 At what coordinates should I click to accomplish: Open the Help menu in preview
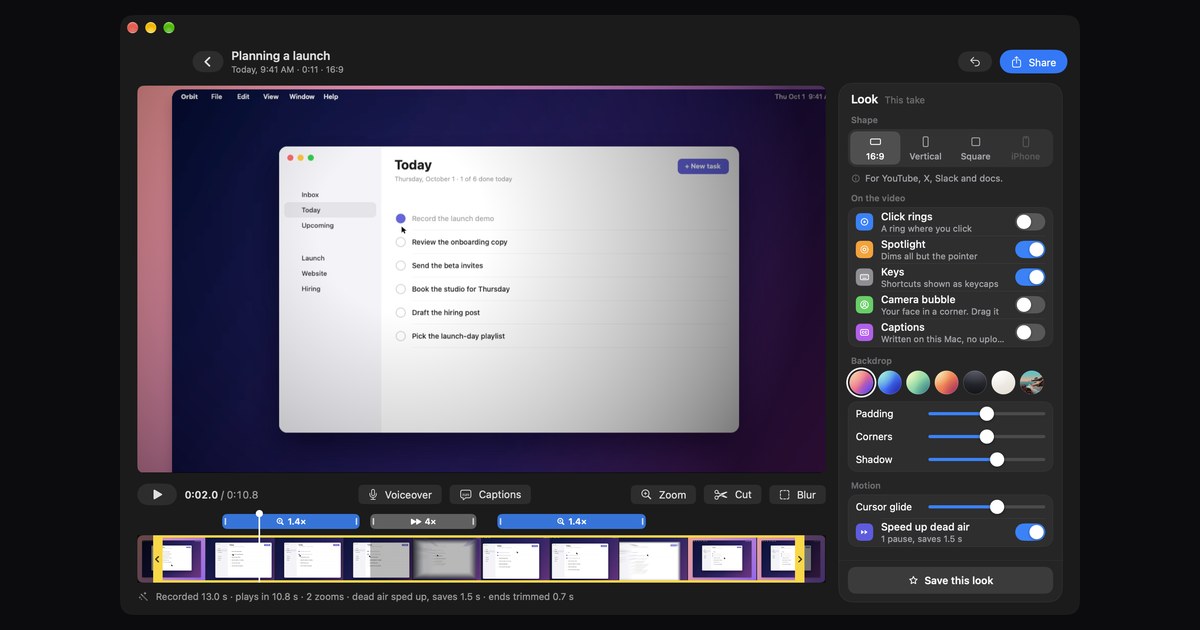coord(331,97)
